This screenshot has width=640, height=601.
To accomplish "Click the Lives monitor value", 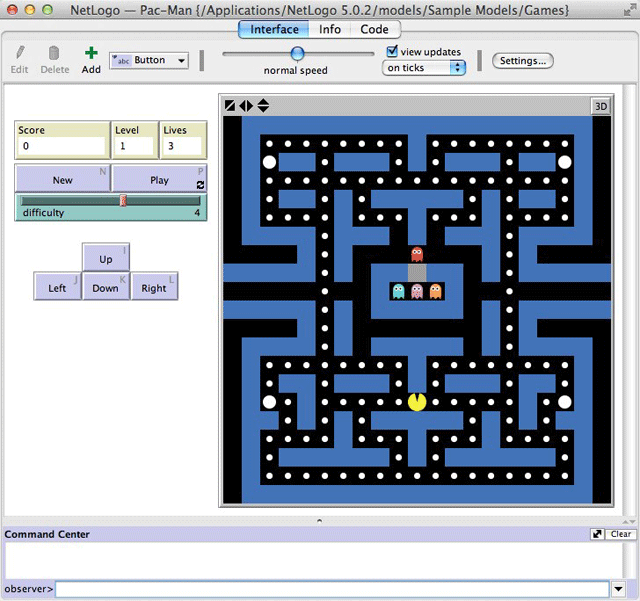I will (x=182, y=146).
